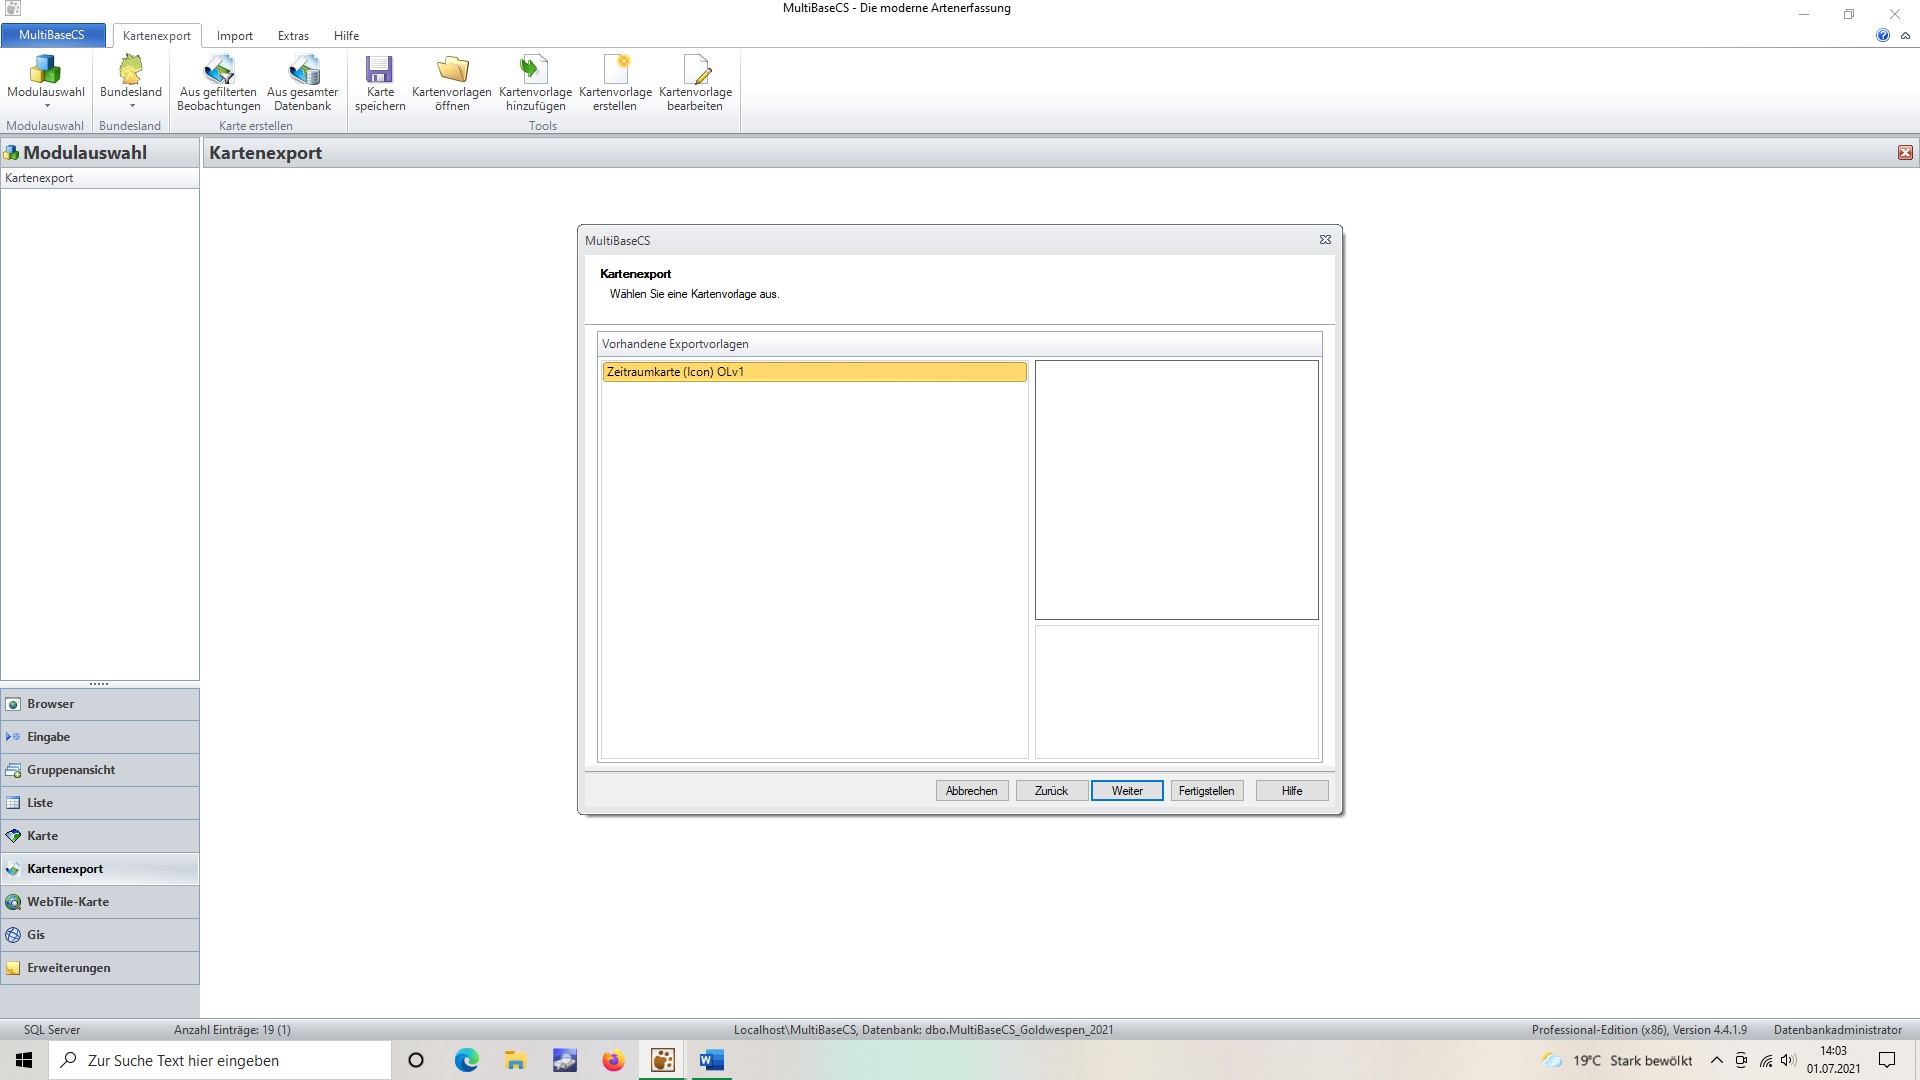Image resolution: width=1920 pixels, height=1080 pixels.
Task: Open the Liste module
Action: [100, 803]
